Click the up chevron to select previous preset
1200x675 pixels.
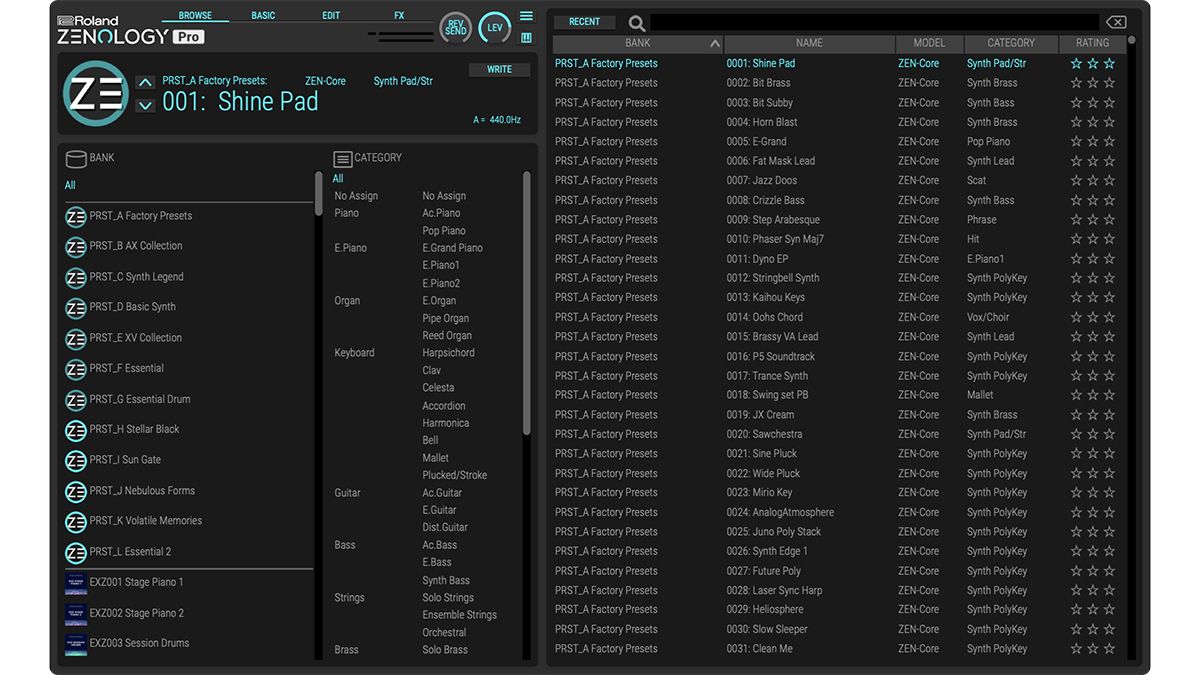146,81
